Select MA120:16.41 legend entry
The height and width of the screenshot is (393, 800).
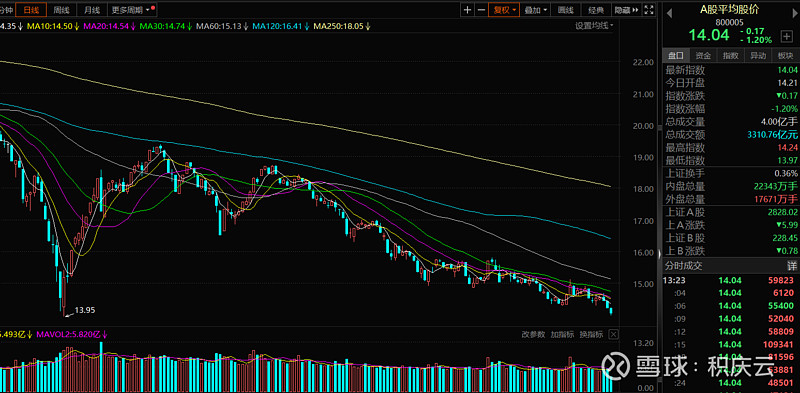(281, 26)
